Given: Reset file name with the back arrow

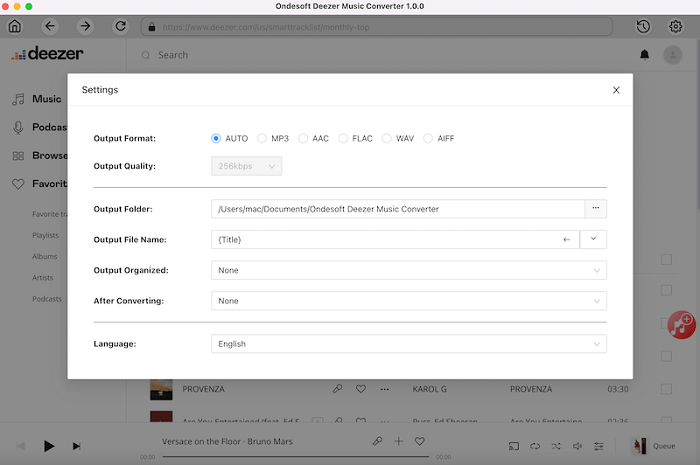Looking at the screenshot, I should point(567,240).
